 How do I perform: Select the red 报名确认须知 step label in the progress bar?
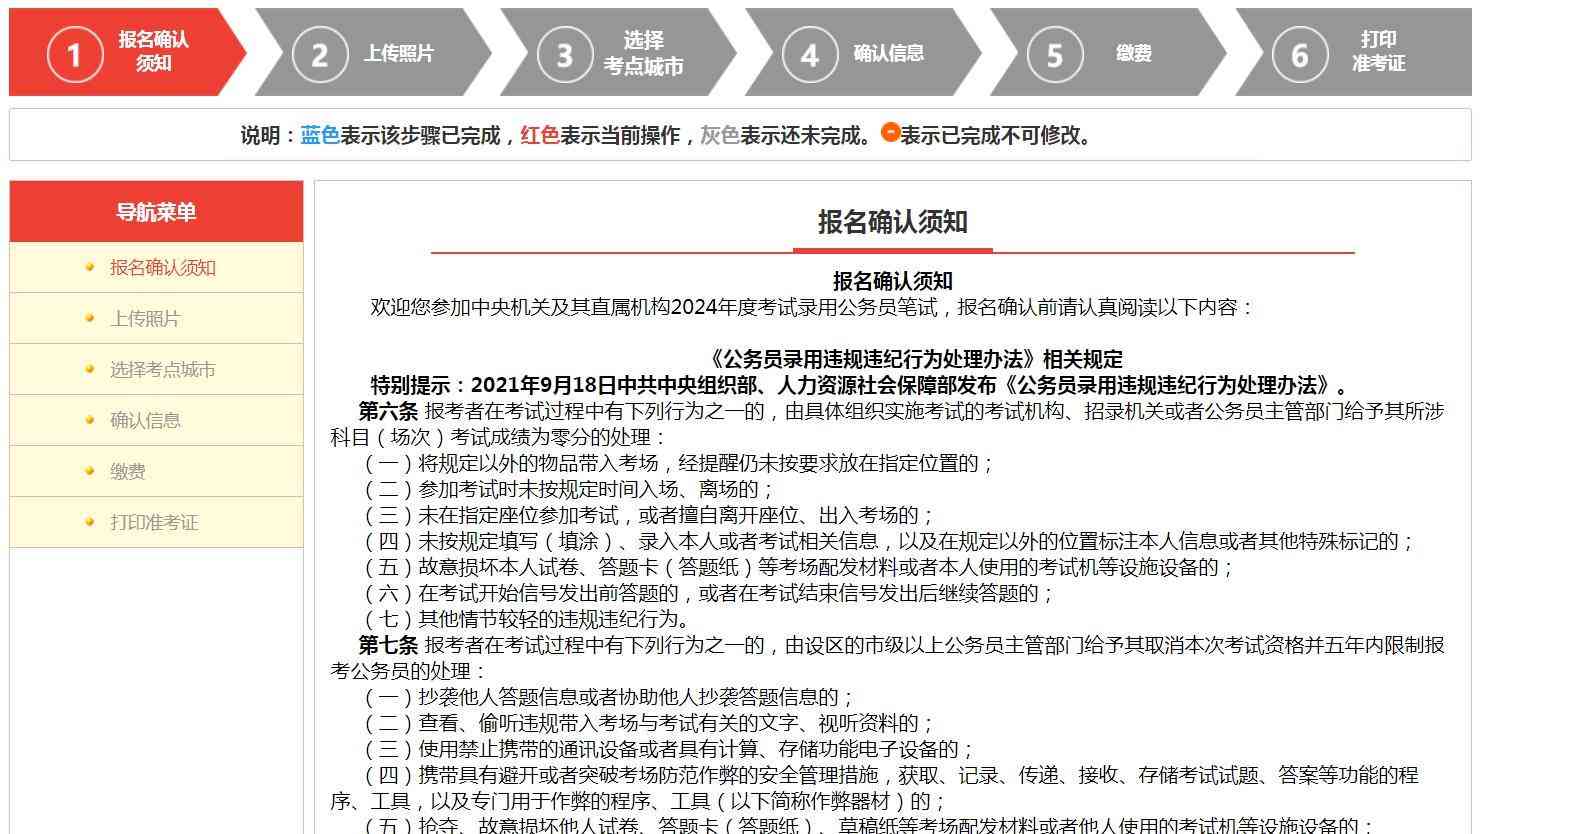(x=154, y=51)
